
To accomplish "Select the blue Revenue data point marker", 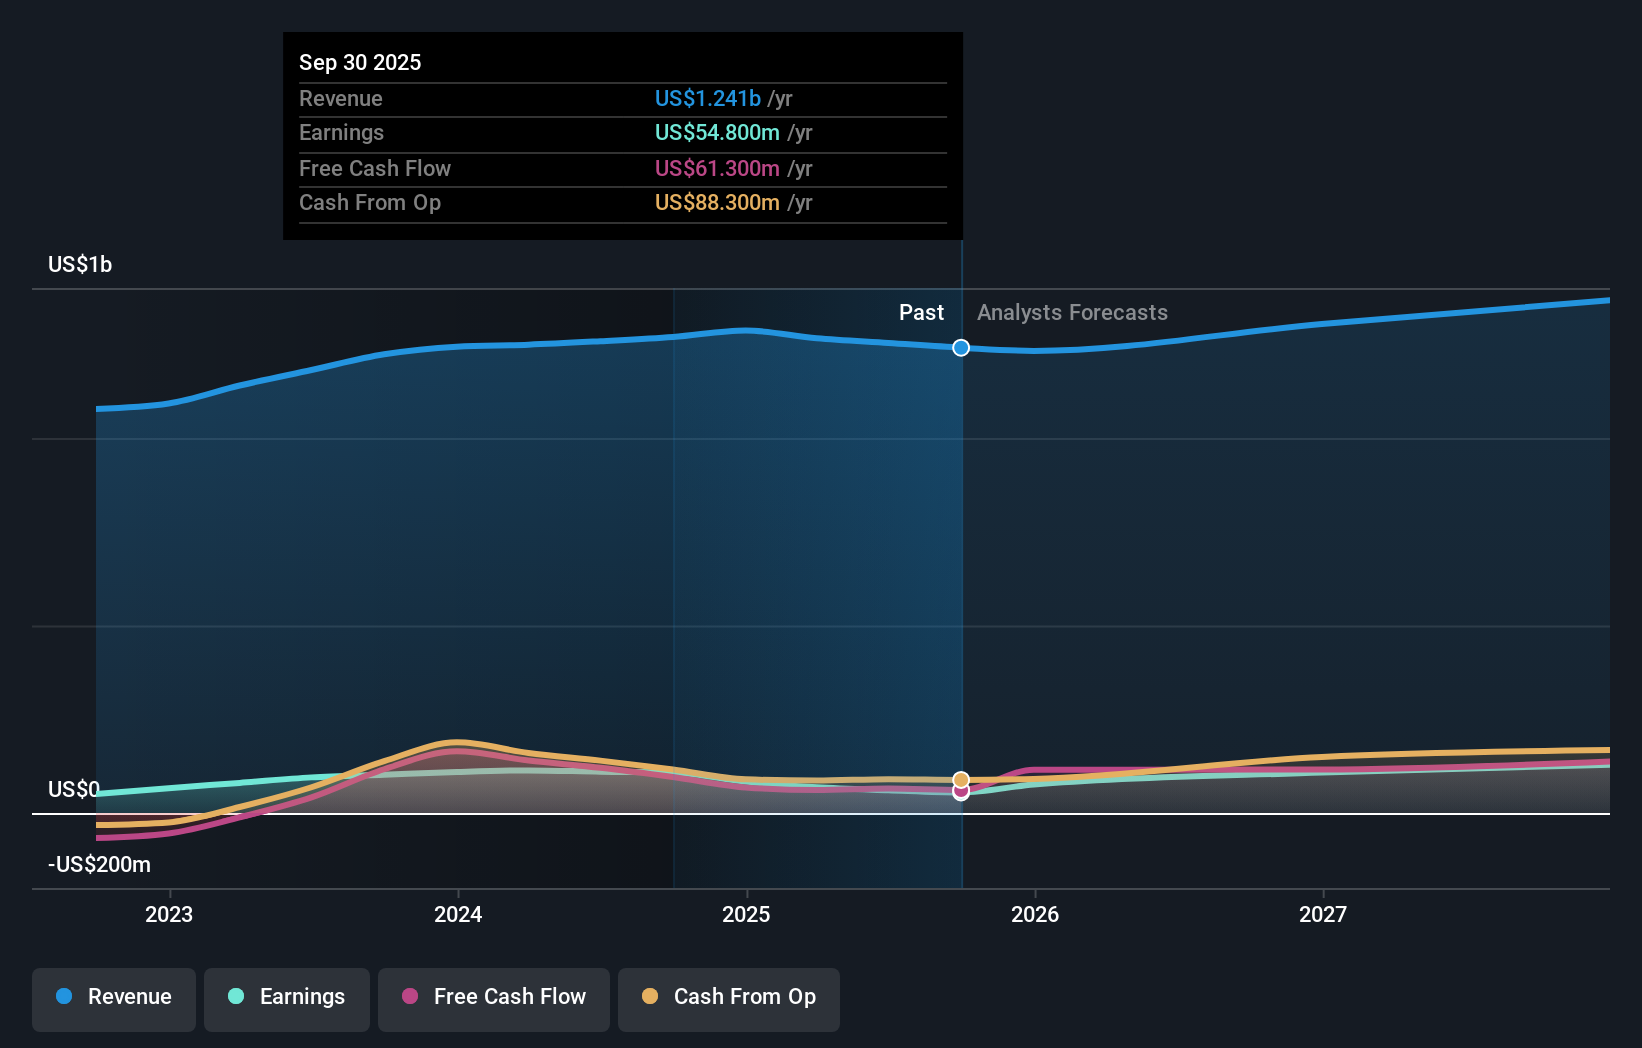I will [960, 348].
